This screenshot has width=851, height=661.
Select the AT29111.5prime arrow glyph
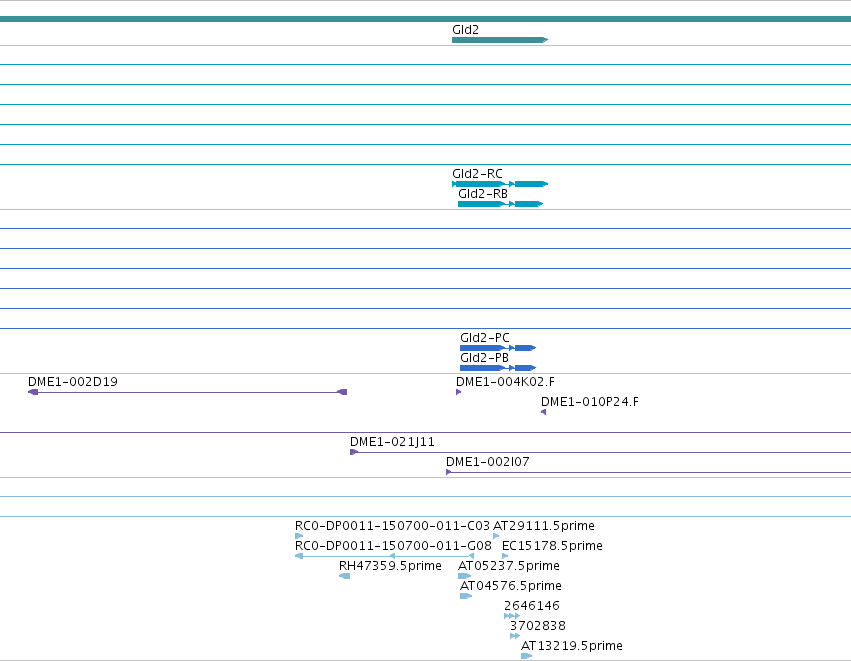coord(496,536)
